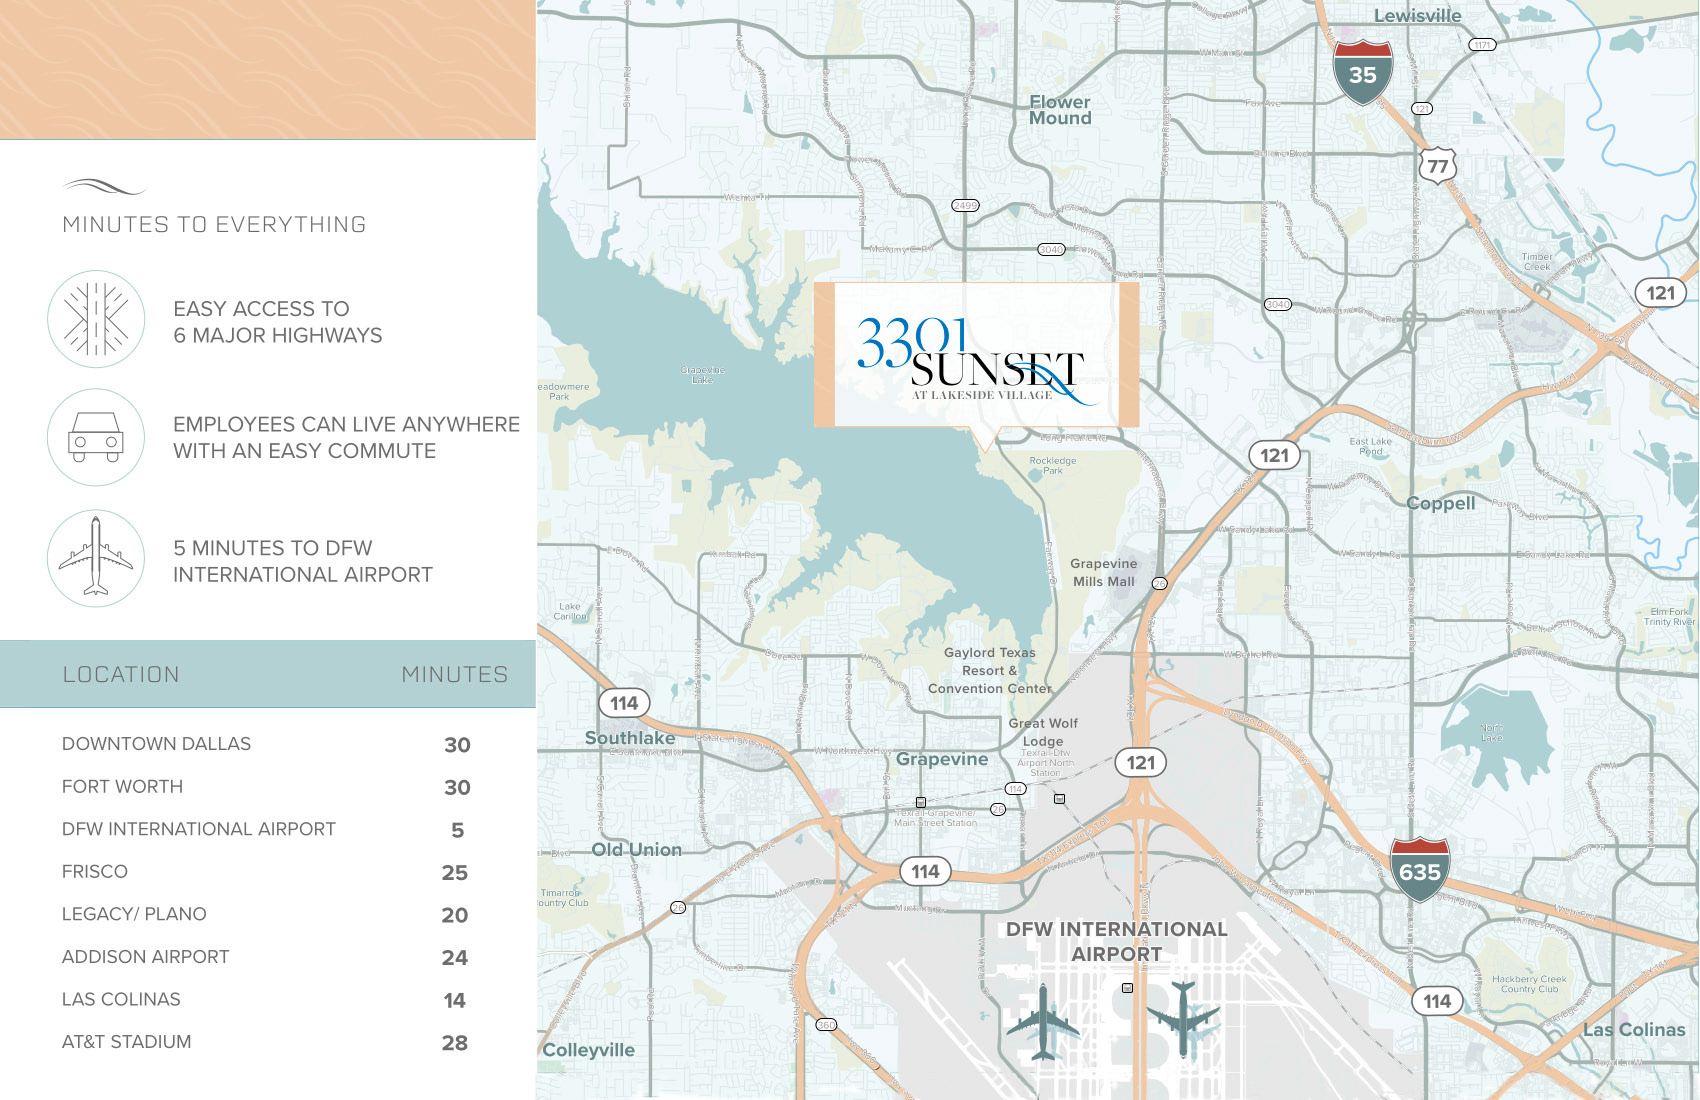Viewport: 1700px width, 1100px height.
Task: Click 5 Minutes to DFW International Airport text
Action: click(x=303, y=561)
